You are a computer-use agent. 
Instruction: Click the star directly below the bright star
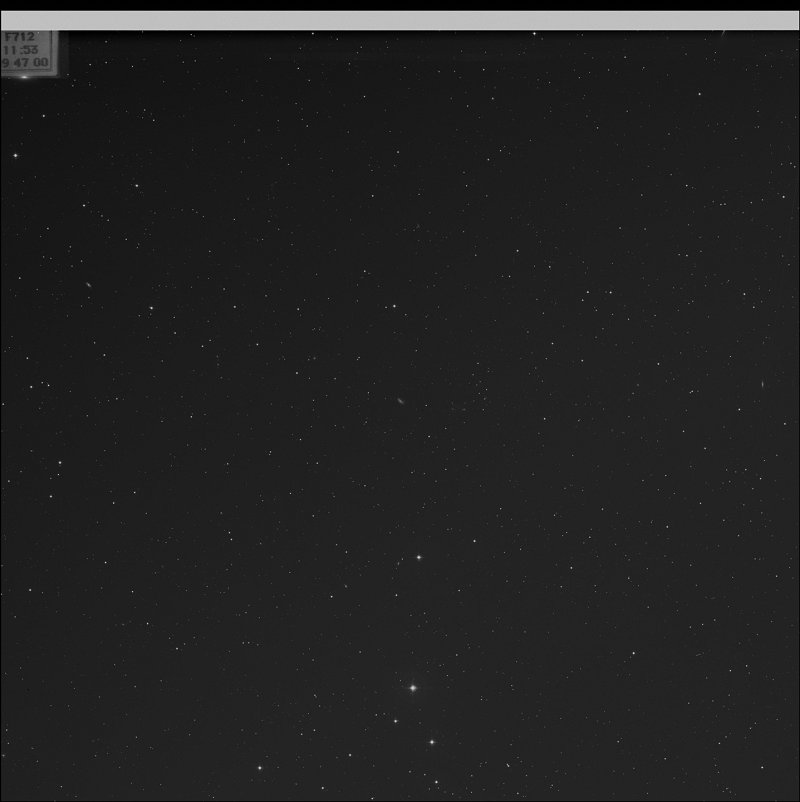coord(430,741)
